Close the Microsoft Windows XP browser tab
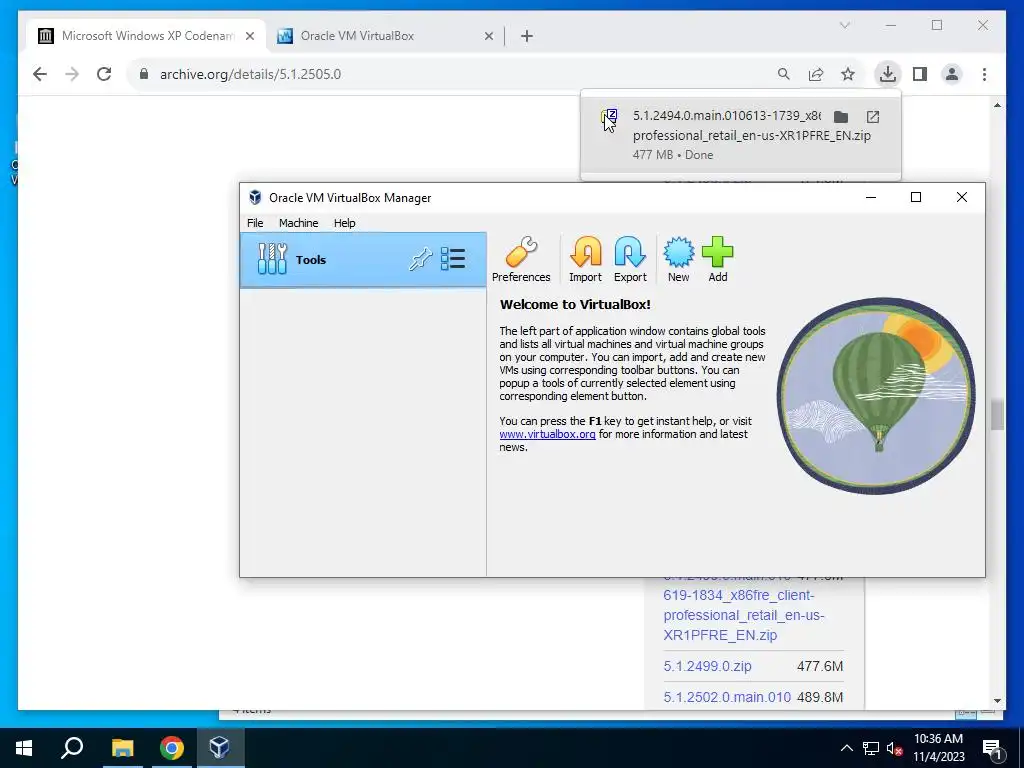Image resolution: width=1024 pixels, height=768 pixels. pyautogui.click(x=249, y=36)
